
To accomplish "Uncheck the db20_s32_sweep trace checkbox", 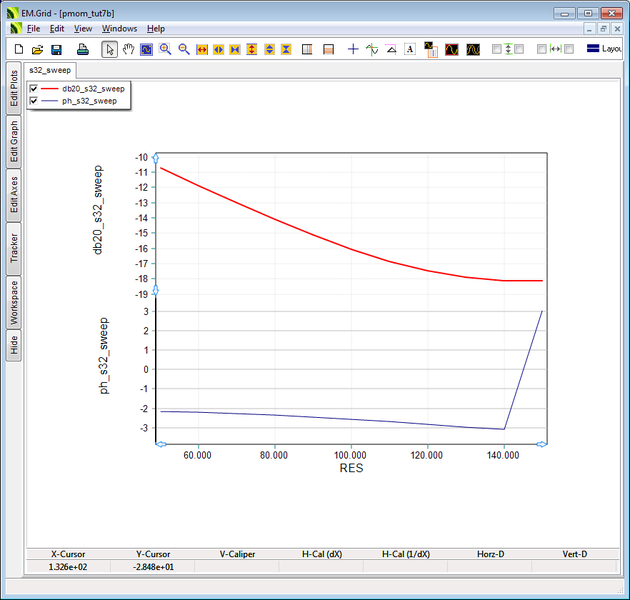I will coord(34,89).
